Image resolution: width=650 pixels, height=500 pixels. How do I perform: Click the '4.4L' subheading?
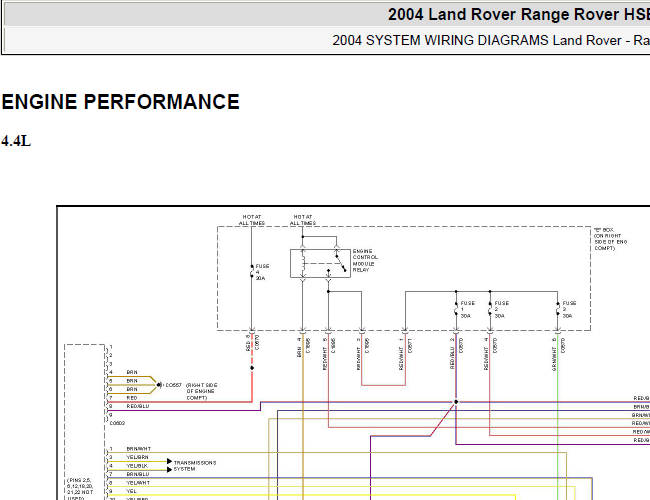click(16, 141)
